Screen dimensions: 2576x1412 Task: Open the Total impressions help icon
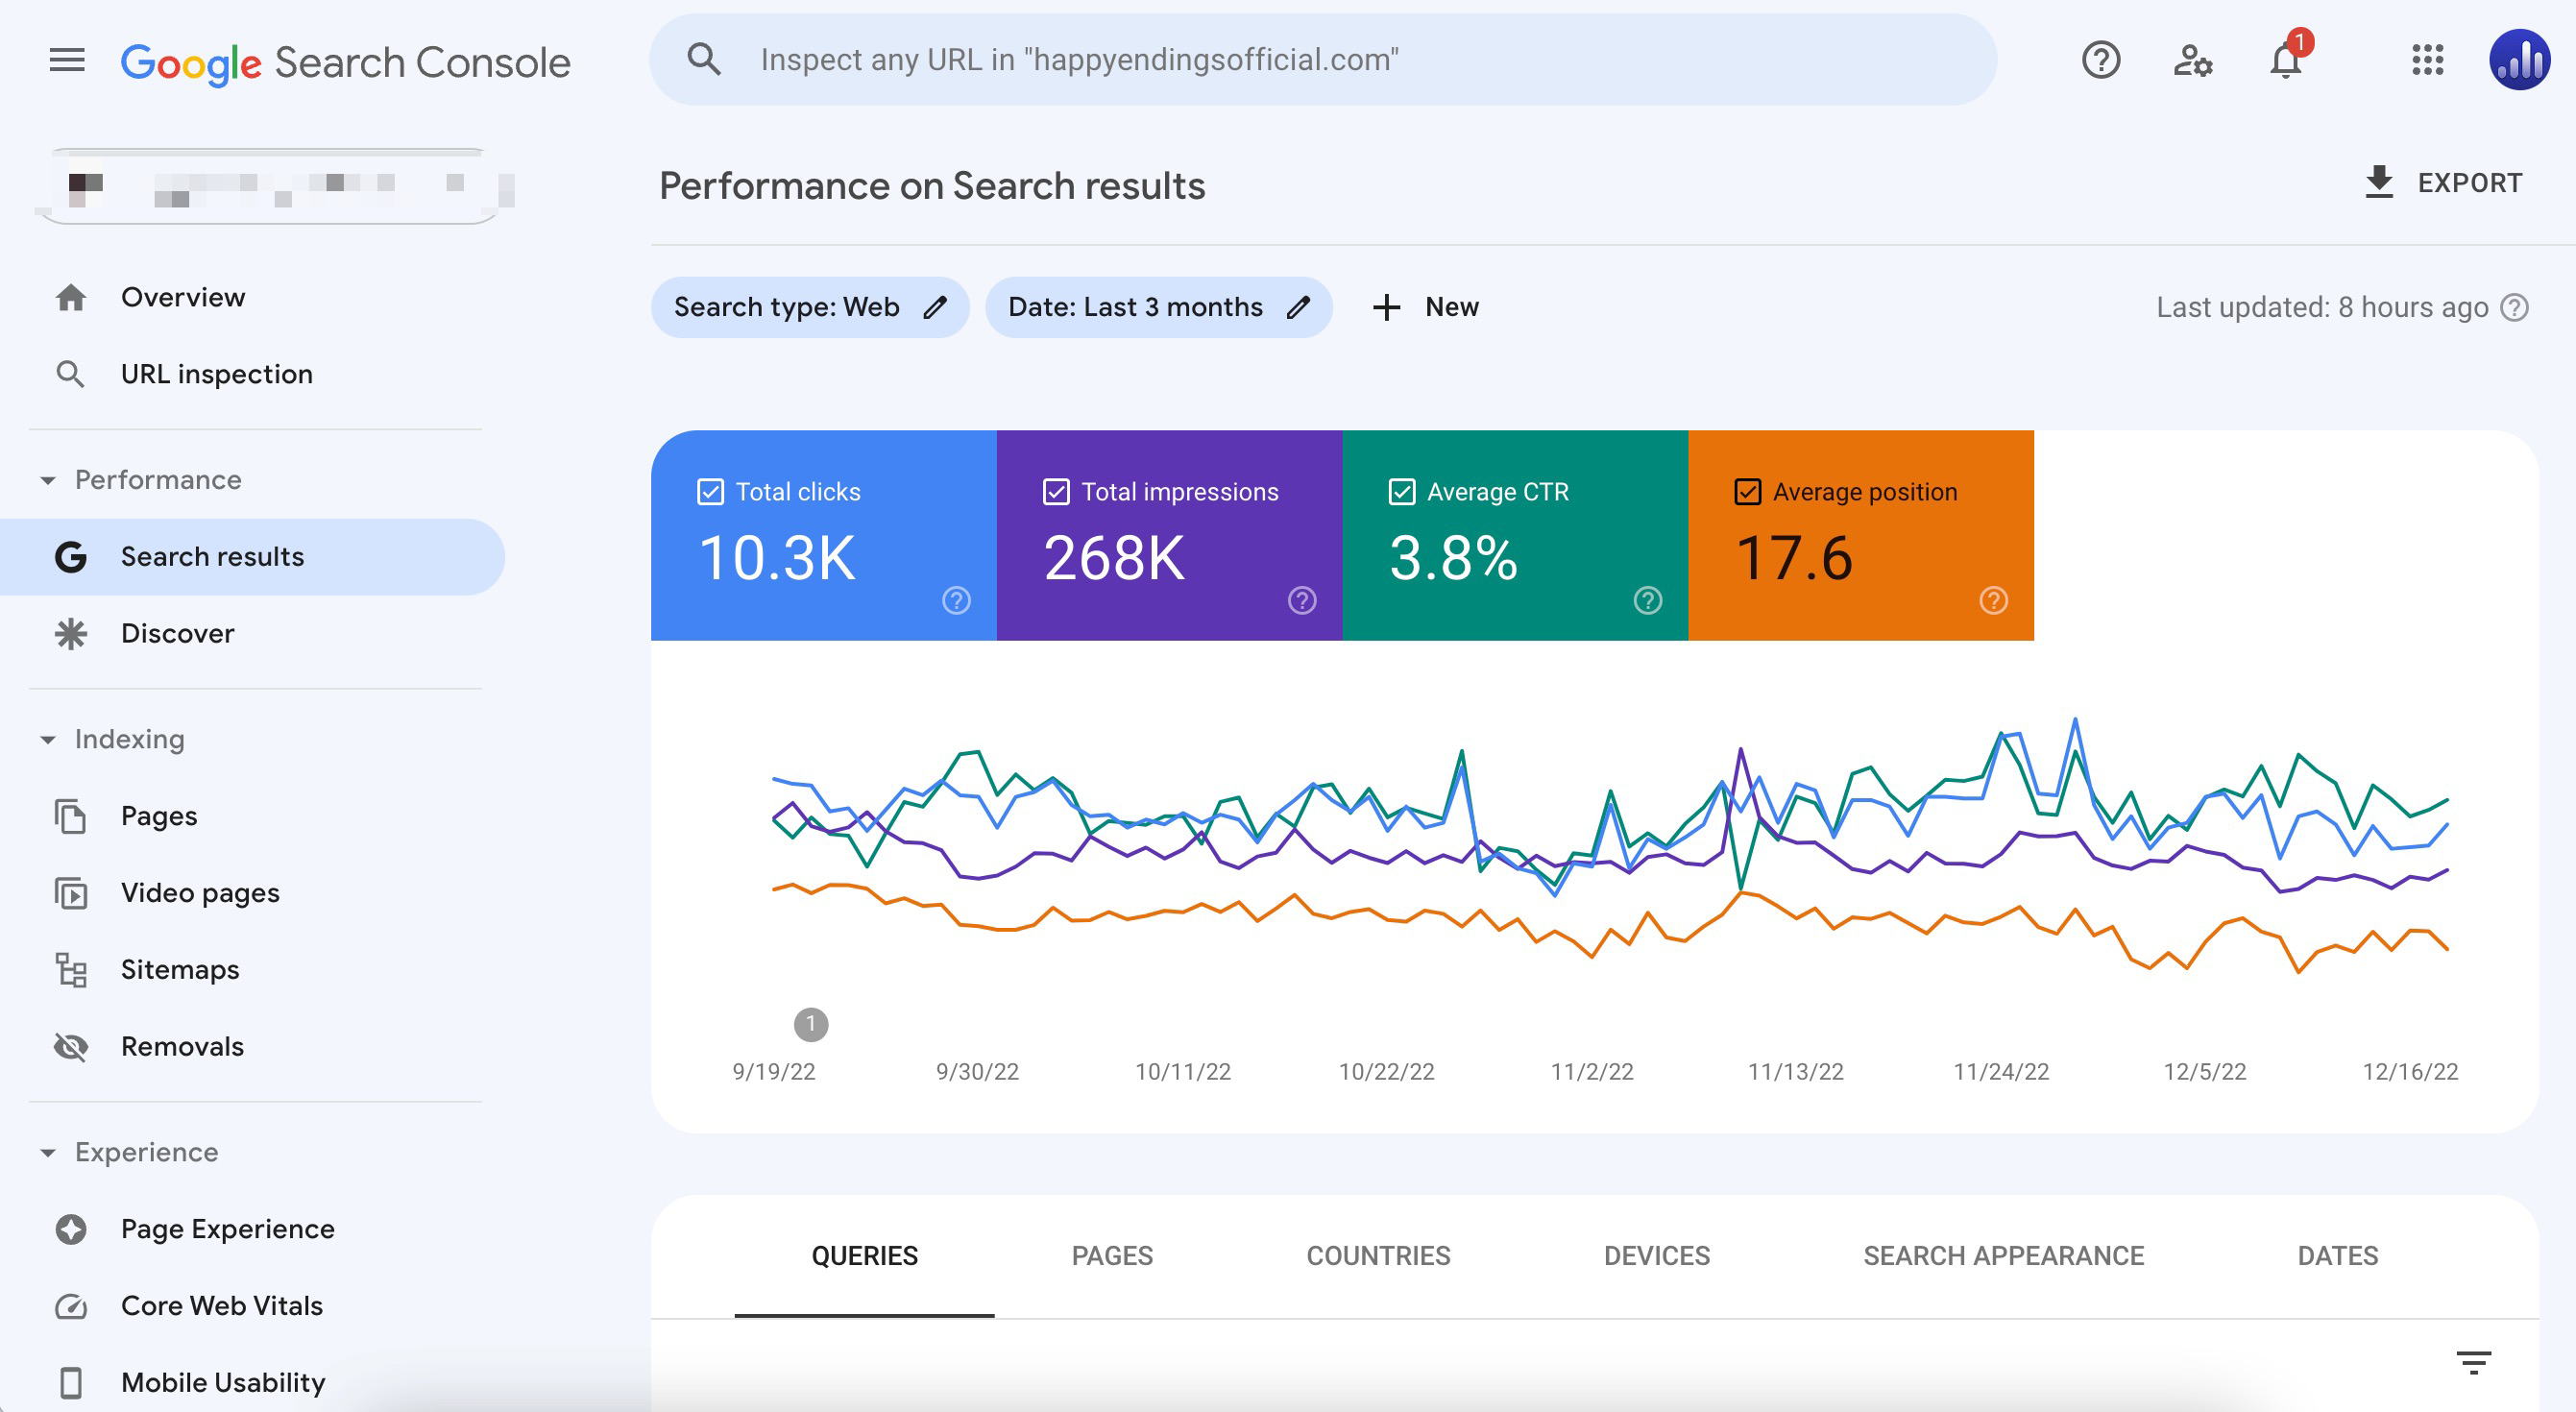pyautogui.click(x=1302, y=600)
